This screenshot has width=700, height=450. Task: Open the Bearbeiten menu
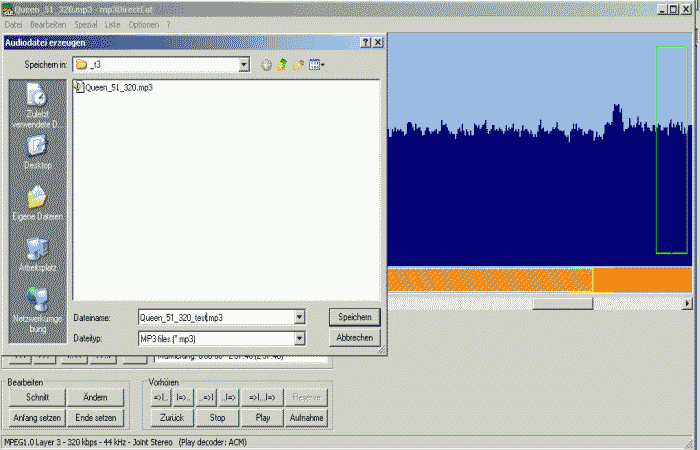(x=49, y=24)
